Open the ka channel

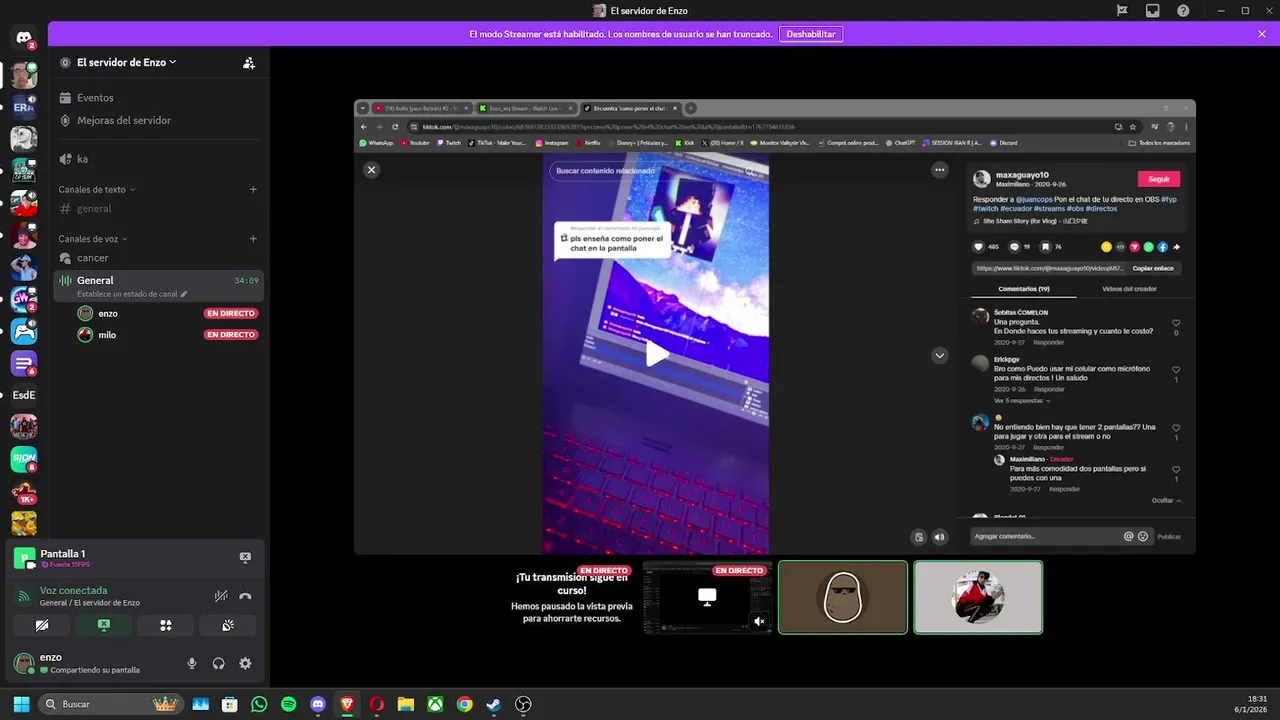tap(158, 159)
